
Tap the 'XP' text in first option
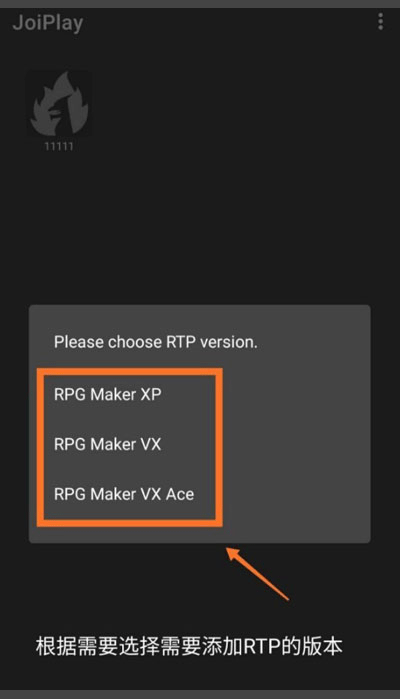[x=151, y=394]
